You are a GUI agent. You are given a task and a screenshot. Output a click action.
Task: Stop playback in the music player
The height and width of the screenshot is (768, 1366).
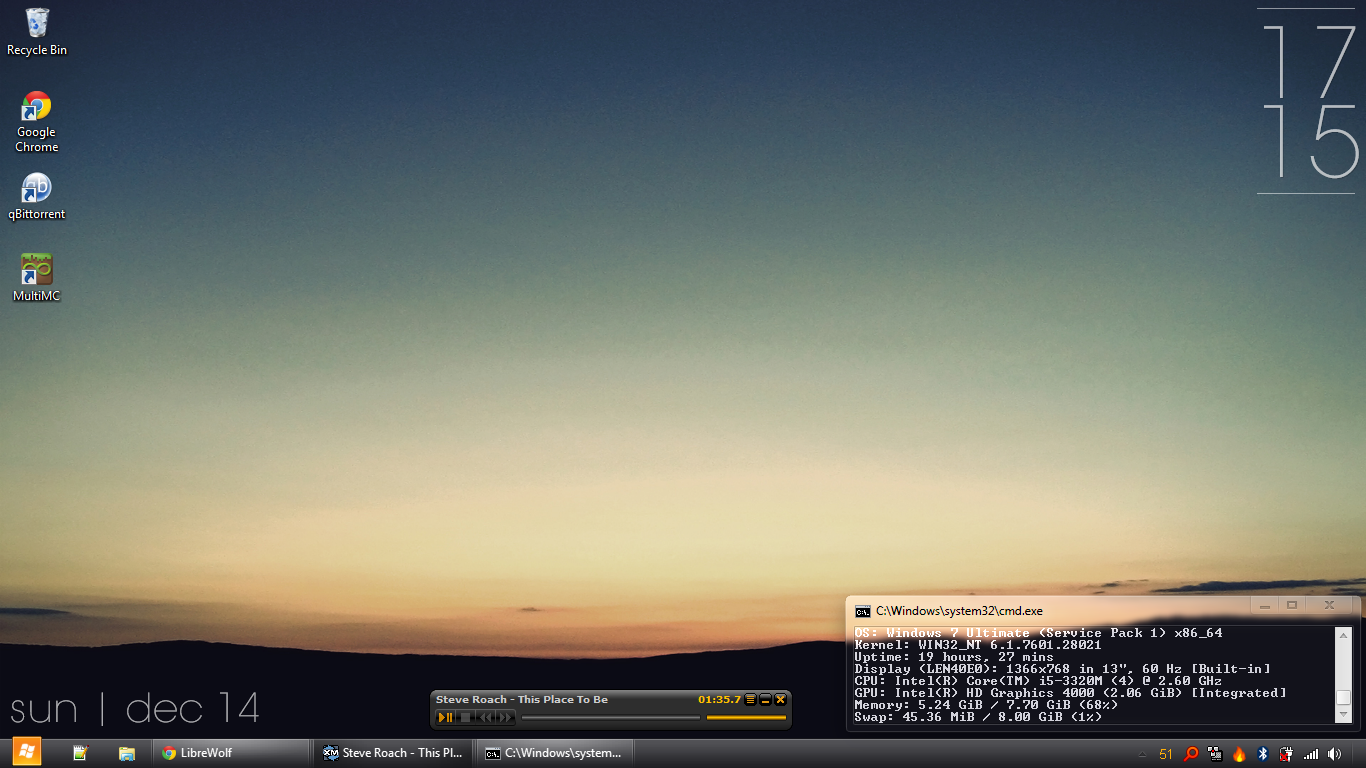pos(464,717)
